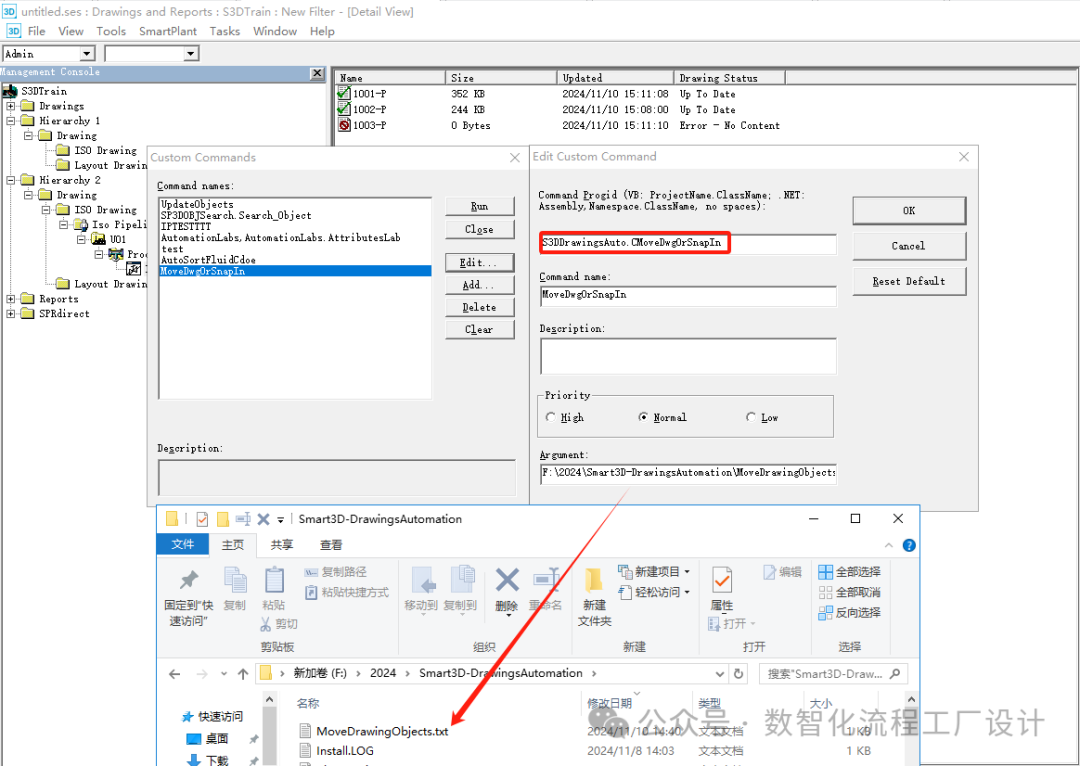The image size is (1080, 766).
Task: Click the 1003-P error status icon
Action: click(x=344, y=125)
